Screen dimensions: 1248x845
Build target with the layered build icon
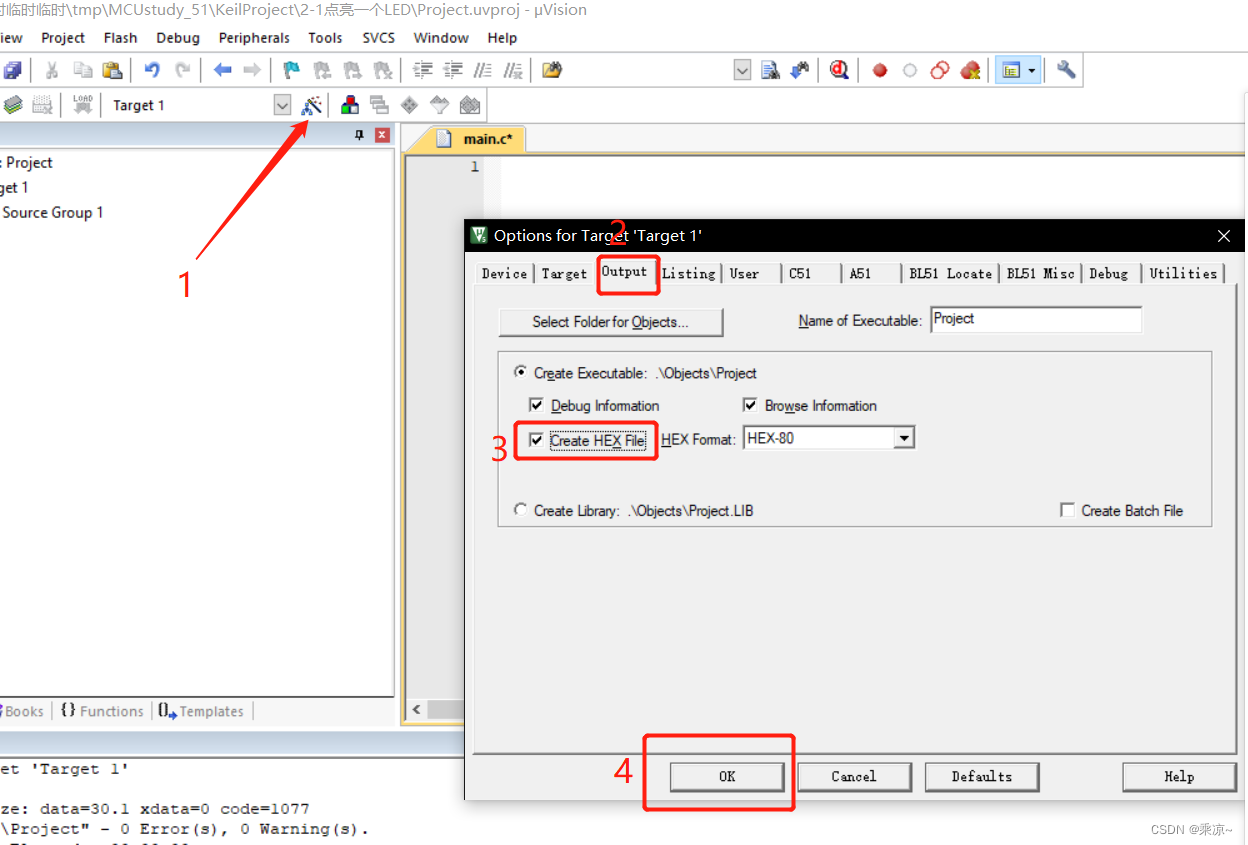(12, 105)
